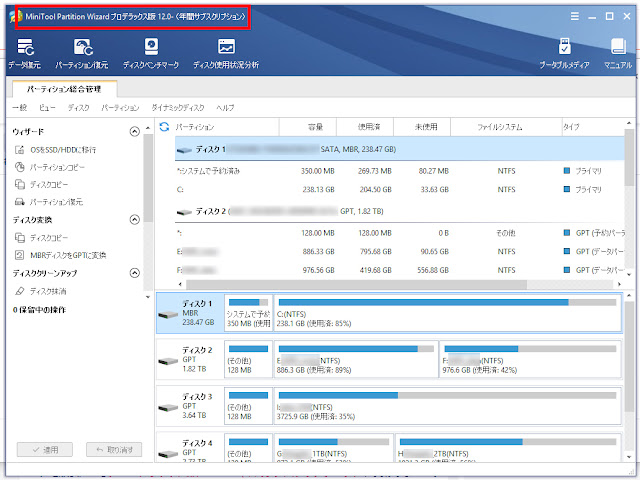640x480 pixels.
Task: Click the 0 保留中の操作 label
Action: tap(39, 310)
